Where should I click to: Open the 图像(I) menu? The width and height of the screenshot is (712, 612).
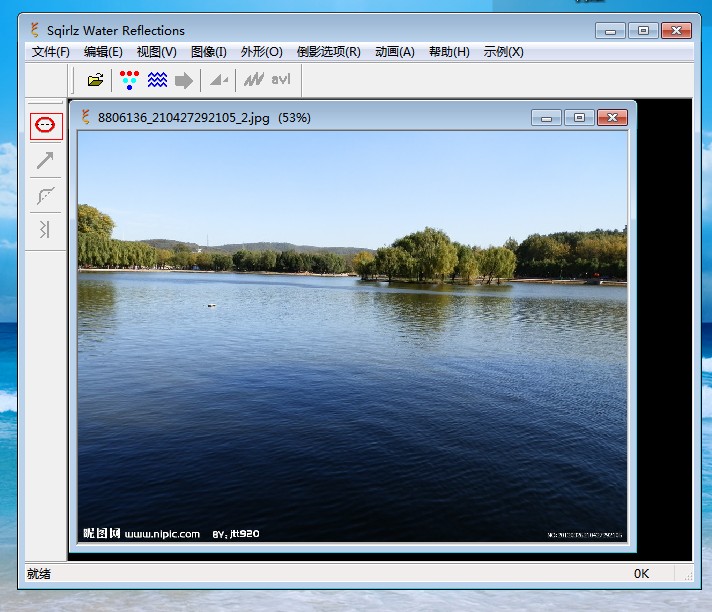pos(208,52)
